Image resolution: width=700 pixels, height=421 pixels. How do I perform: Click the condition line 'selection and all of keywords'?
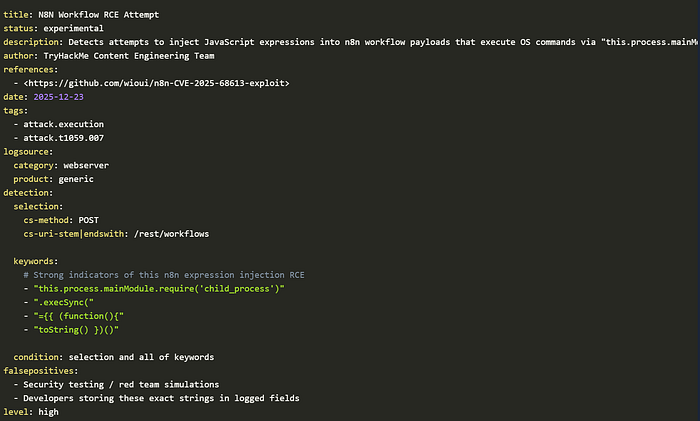point(114,357)
